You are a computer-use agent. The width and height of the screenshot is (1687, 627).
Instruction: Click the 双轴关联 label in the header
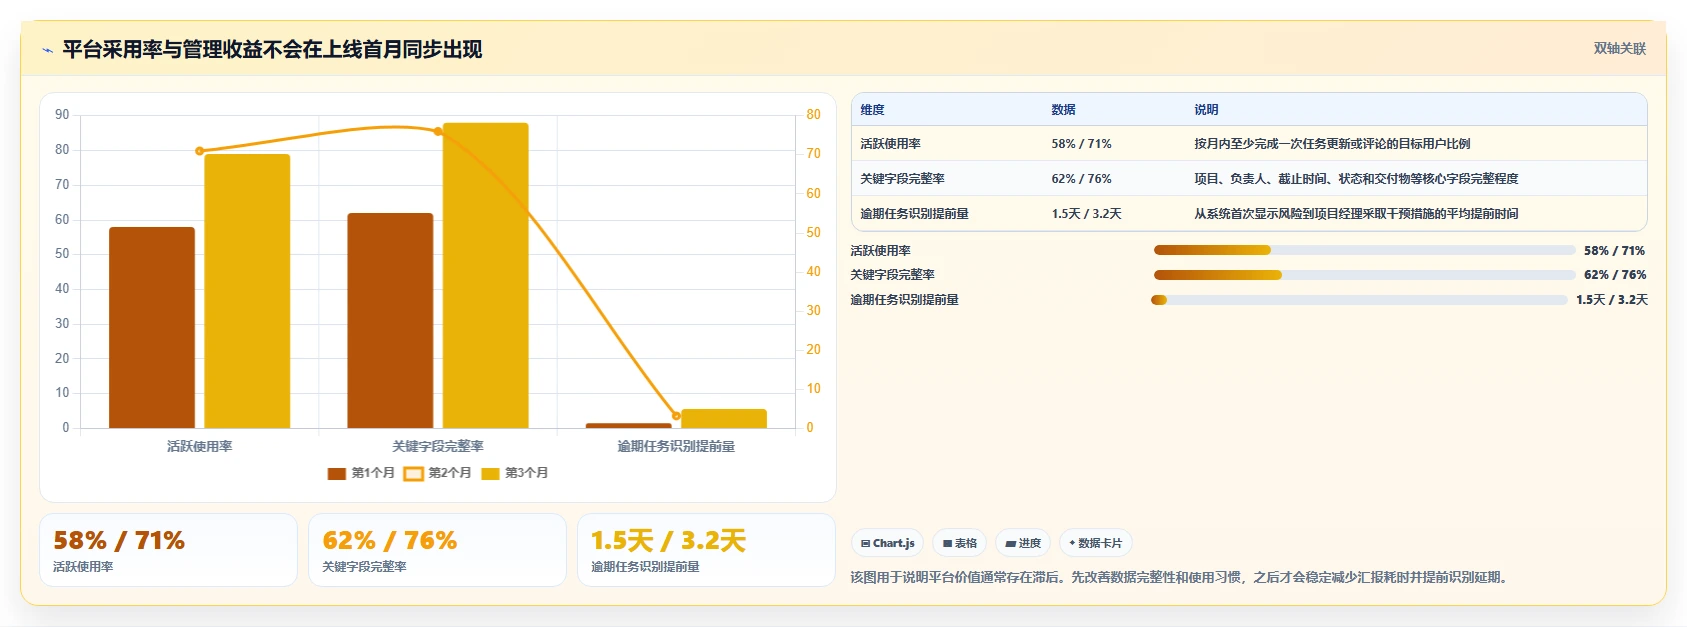[x=1619, y=48]
